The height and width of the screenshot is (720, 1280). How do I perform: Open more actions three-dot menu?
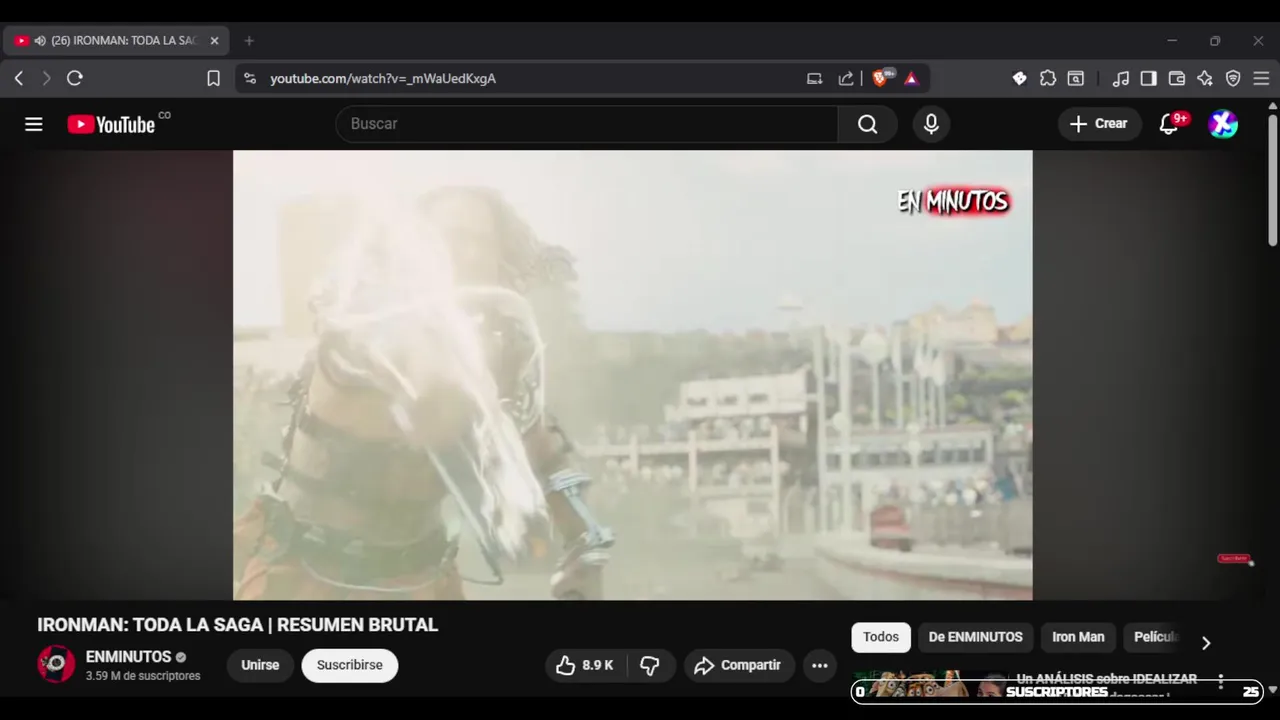pos(820,665)
